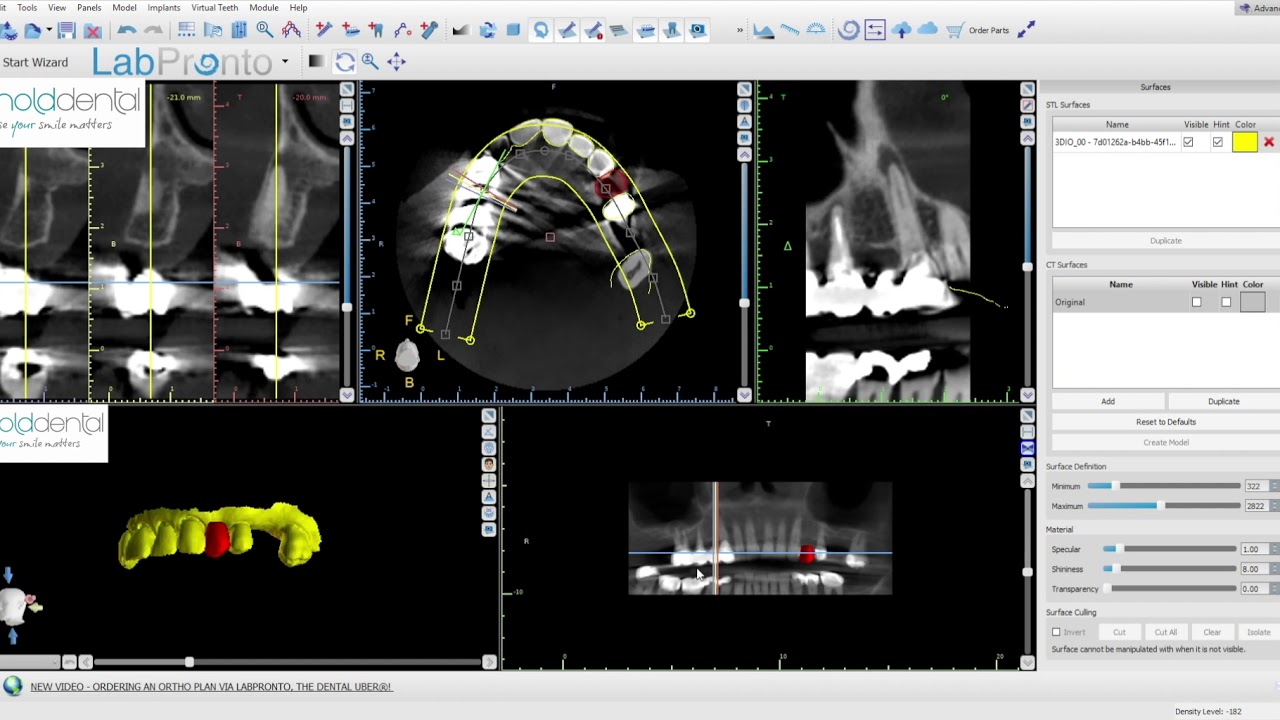The width and height of the screenshot is (1280, 720).
Task: Click the protractor angle measurement icon
Action: (816, 28)
